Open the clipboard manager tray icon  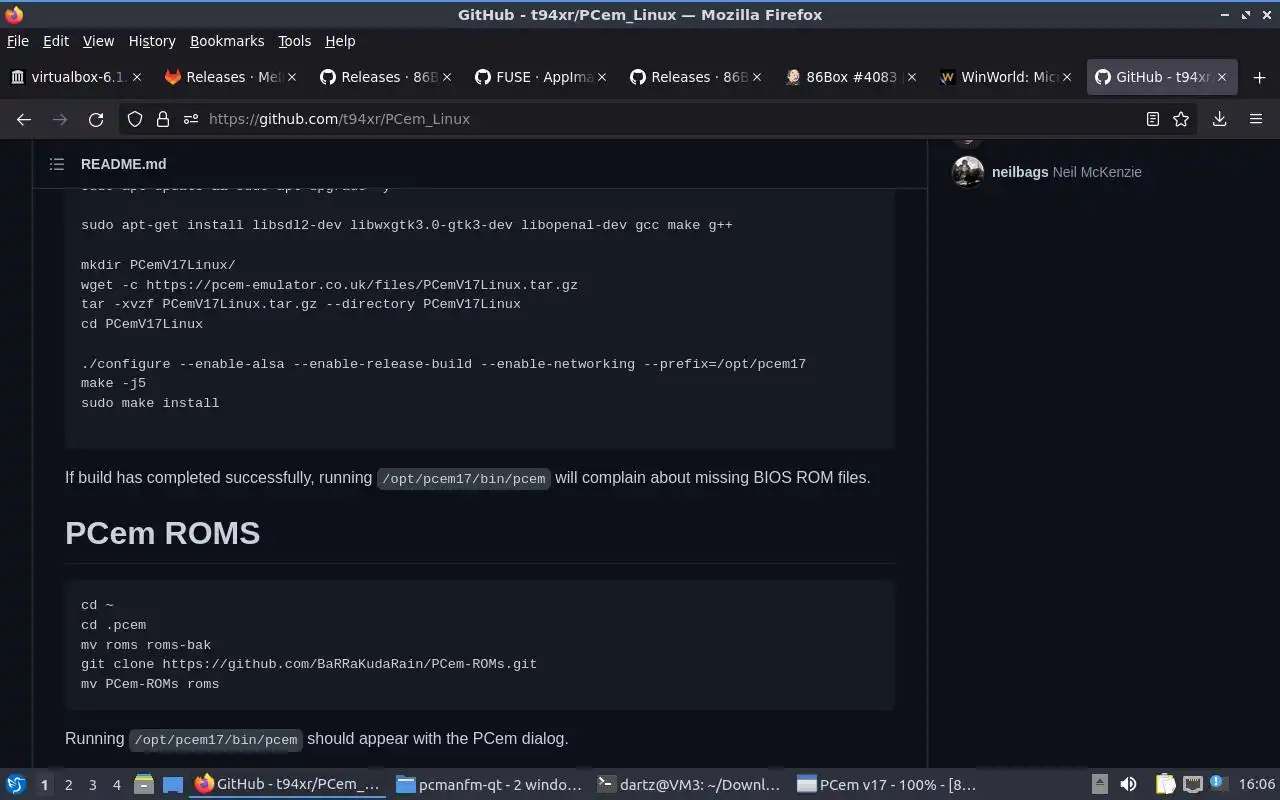pyautogui.click(x=1165, y=785)
